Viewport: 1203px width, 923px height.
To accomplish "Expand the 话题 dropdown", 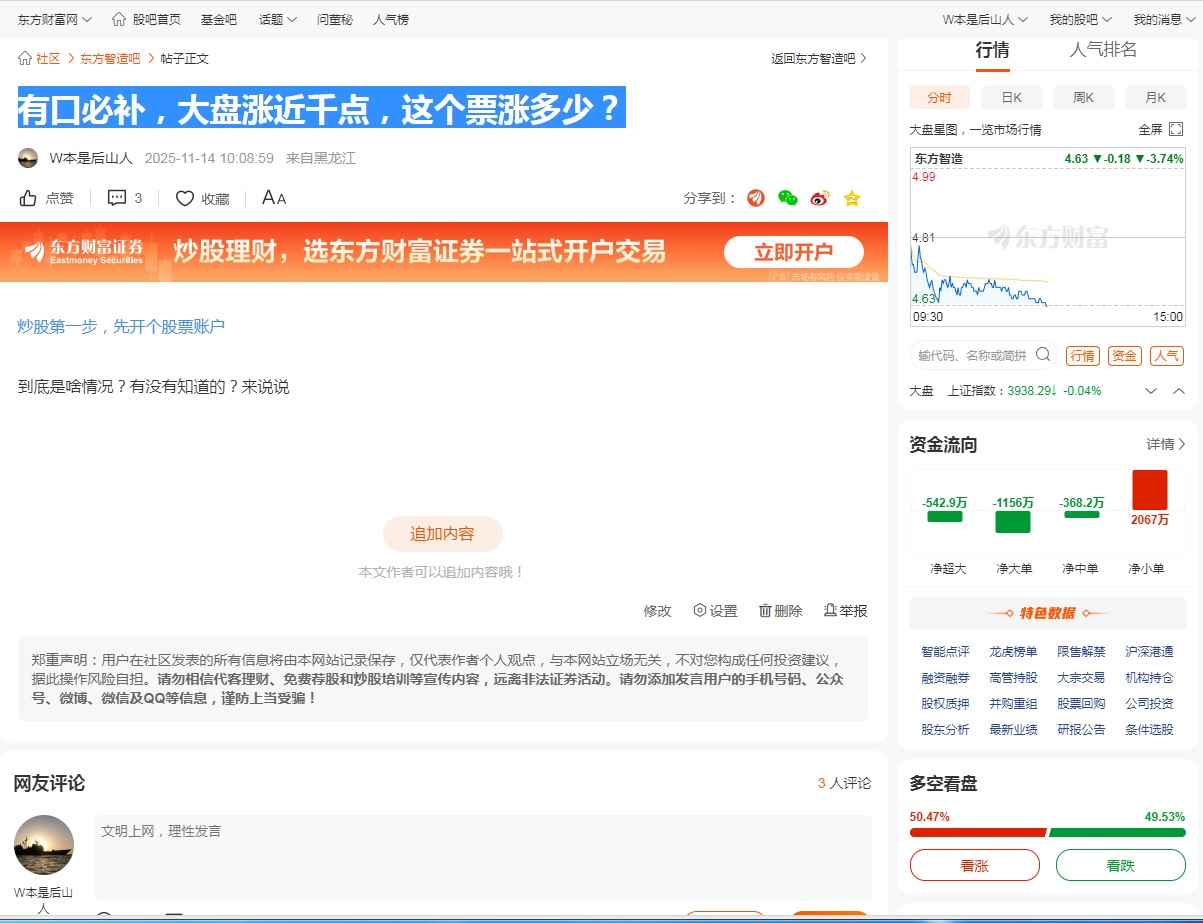I will coord(277,19).
